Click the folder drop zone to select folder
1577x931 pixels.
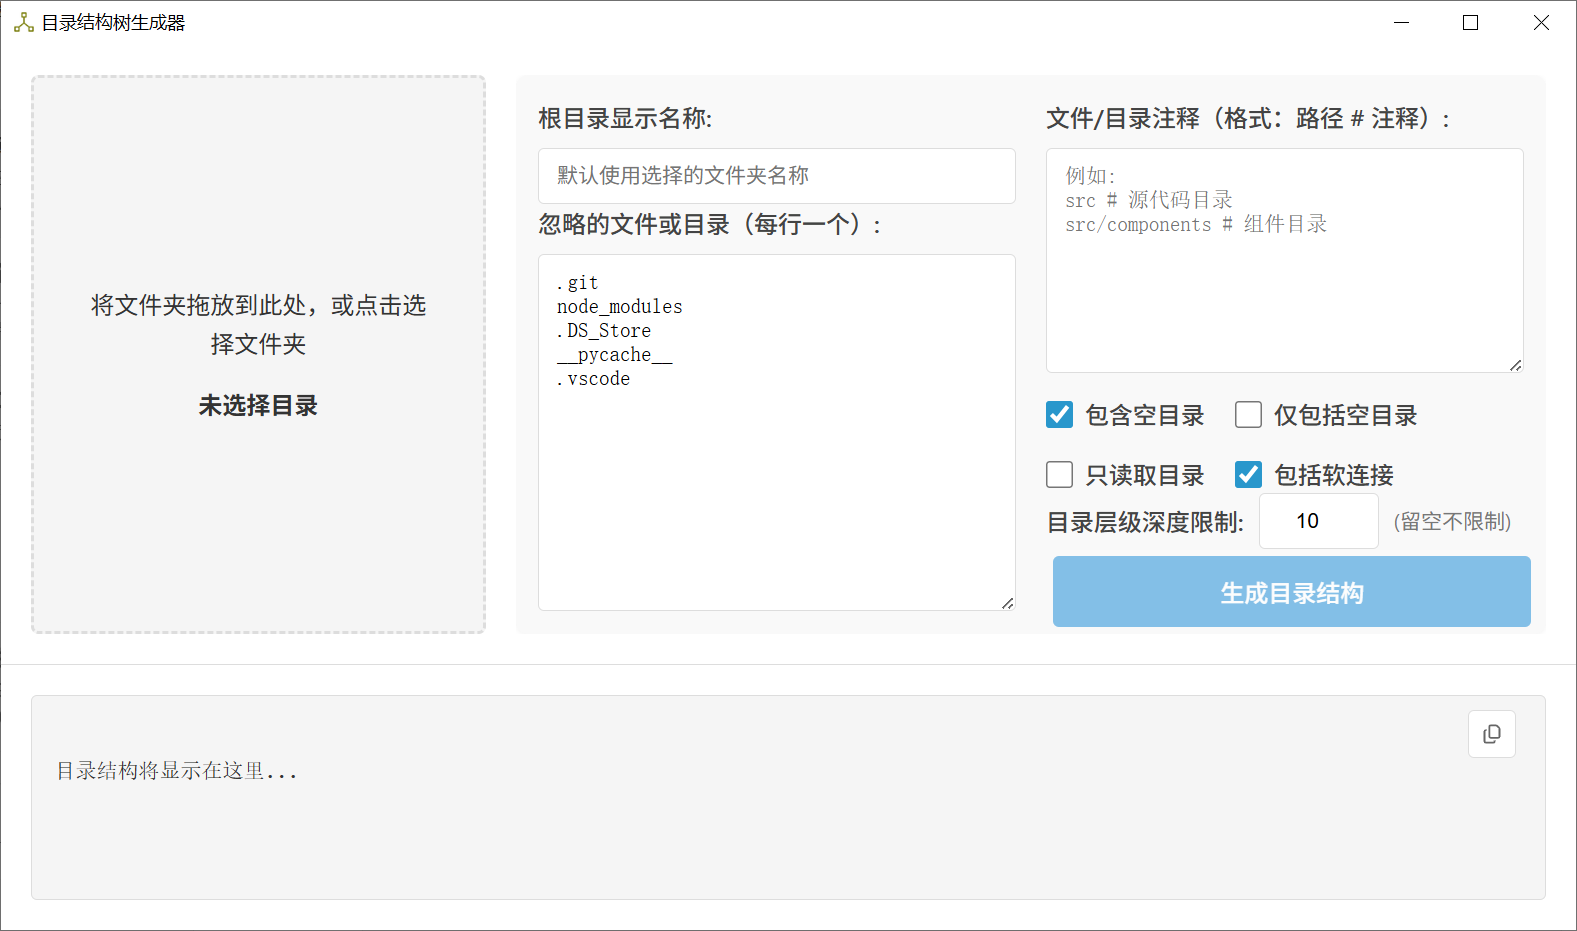(258, 354)
